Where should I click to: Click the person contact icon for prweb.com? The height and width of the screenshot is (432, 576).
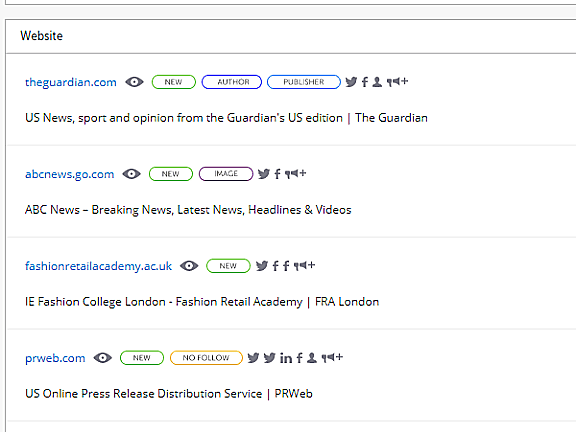click(312, 357)
